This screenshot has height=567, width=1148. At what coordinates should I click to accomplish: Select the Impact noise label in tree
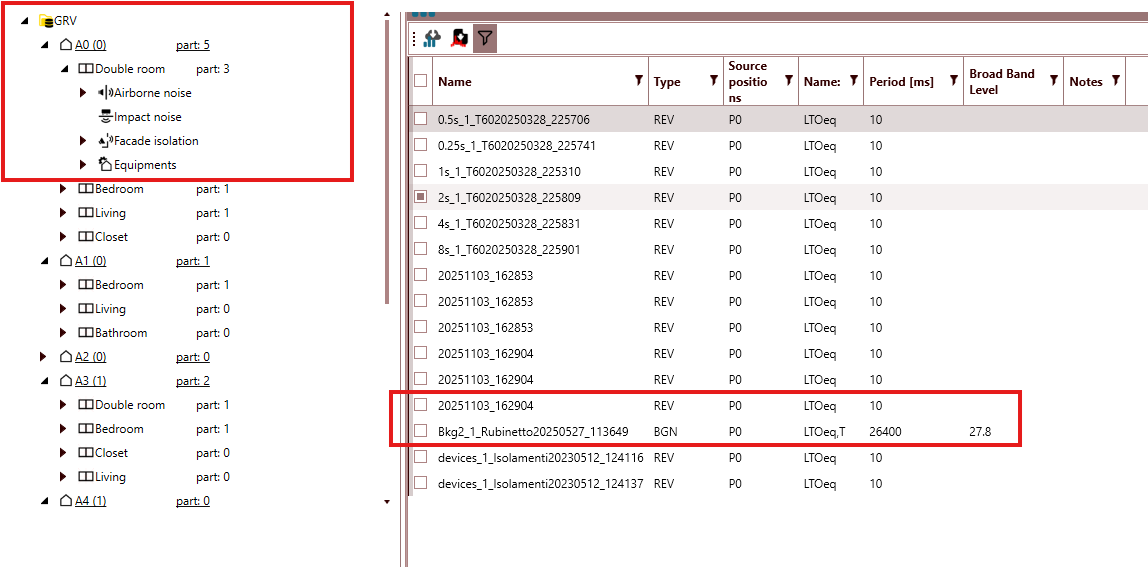click(x=147, y=116)
